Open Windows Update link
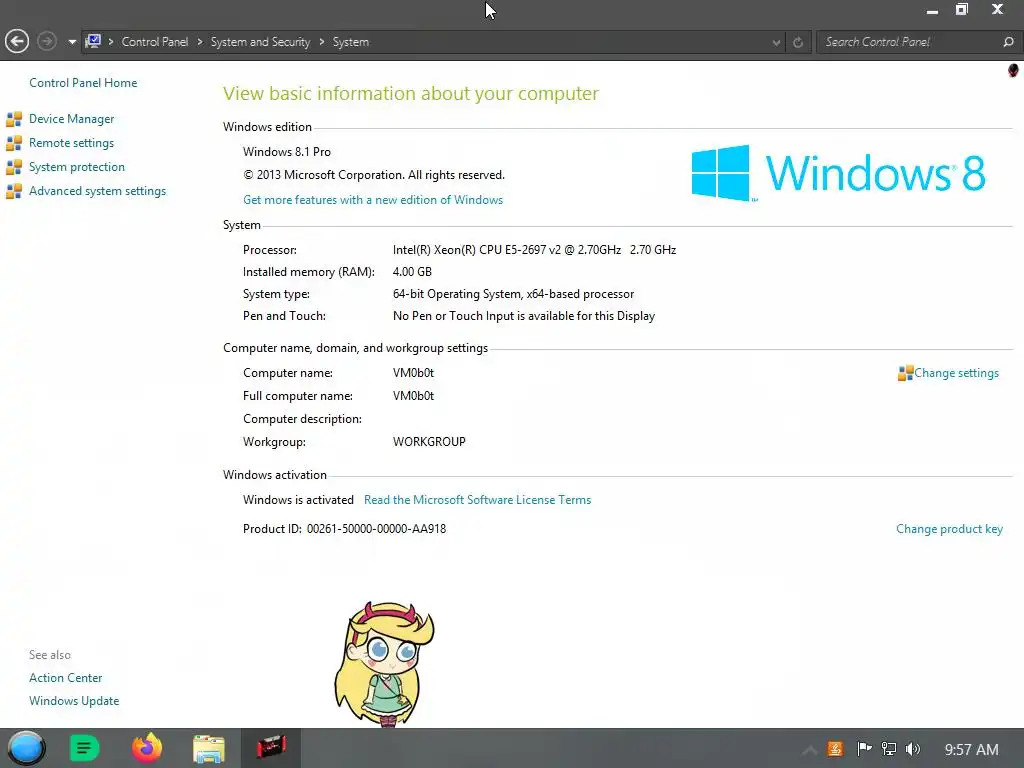Image resolution: width=1024 pixels, height=768 pixels. pyautogui.click(x=74, y=701)
